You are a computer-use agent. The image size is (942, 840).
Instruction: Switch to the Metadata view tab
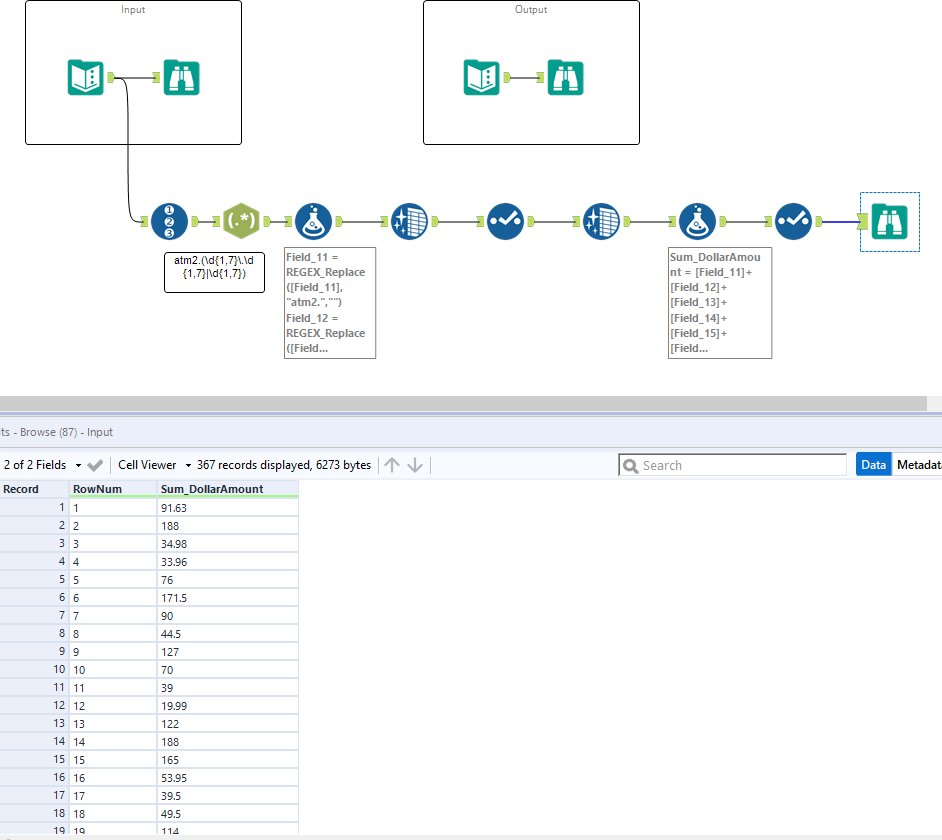click(x=918, y=465)
